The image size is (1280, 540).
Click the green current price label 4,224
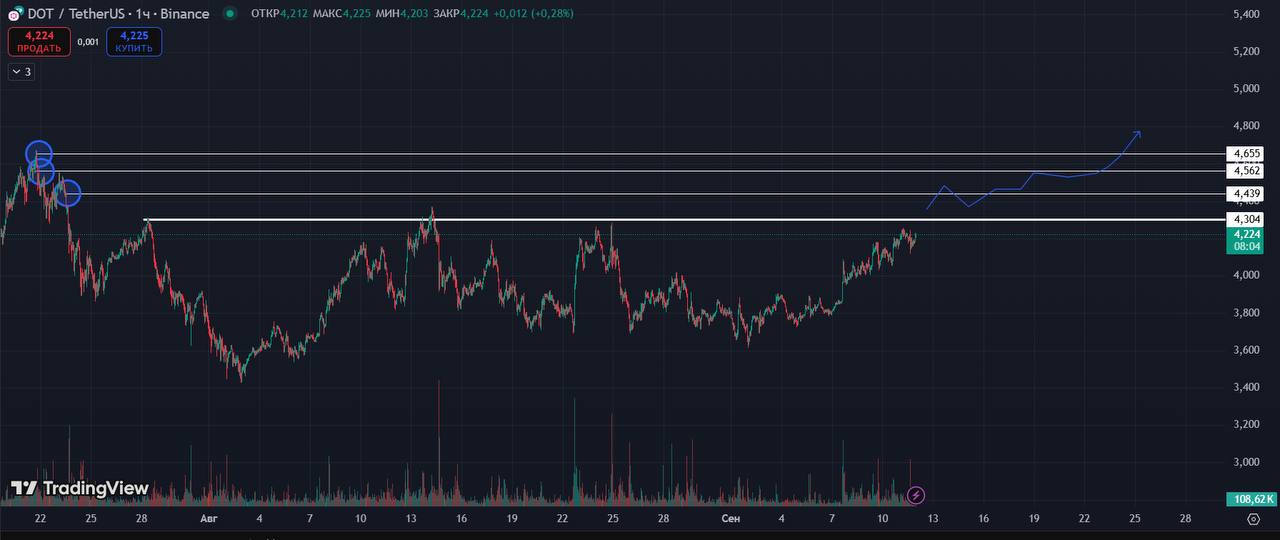pyautogui.click(x=1247, y=240)
